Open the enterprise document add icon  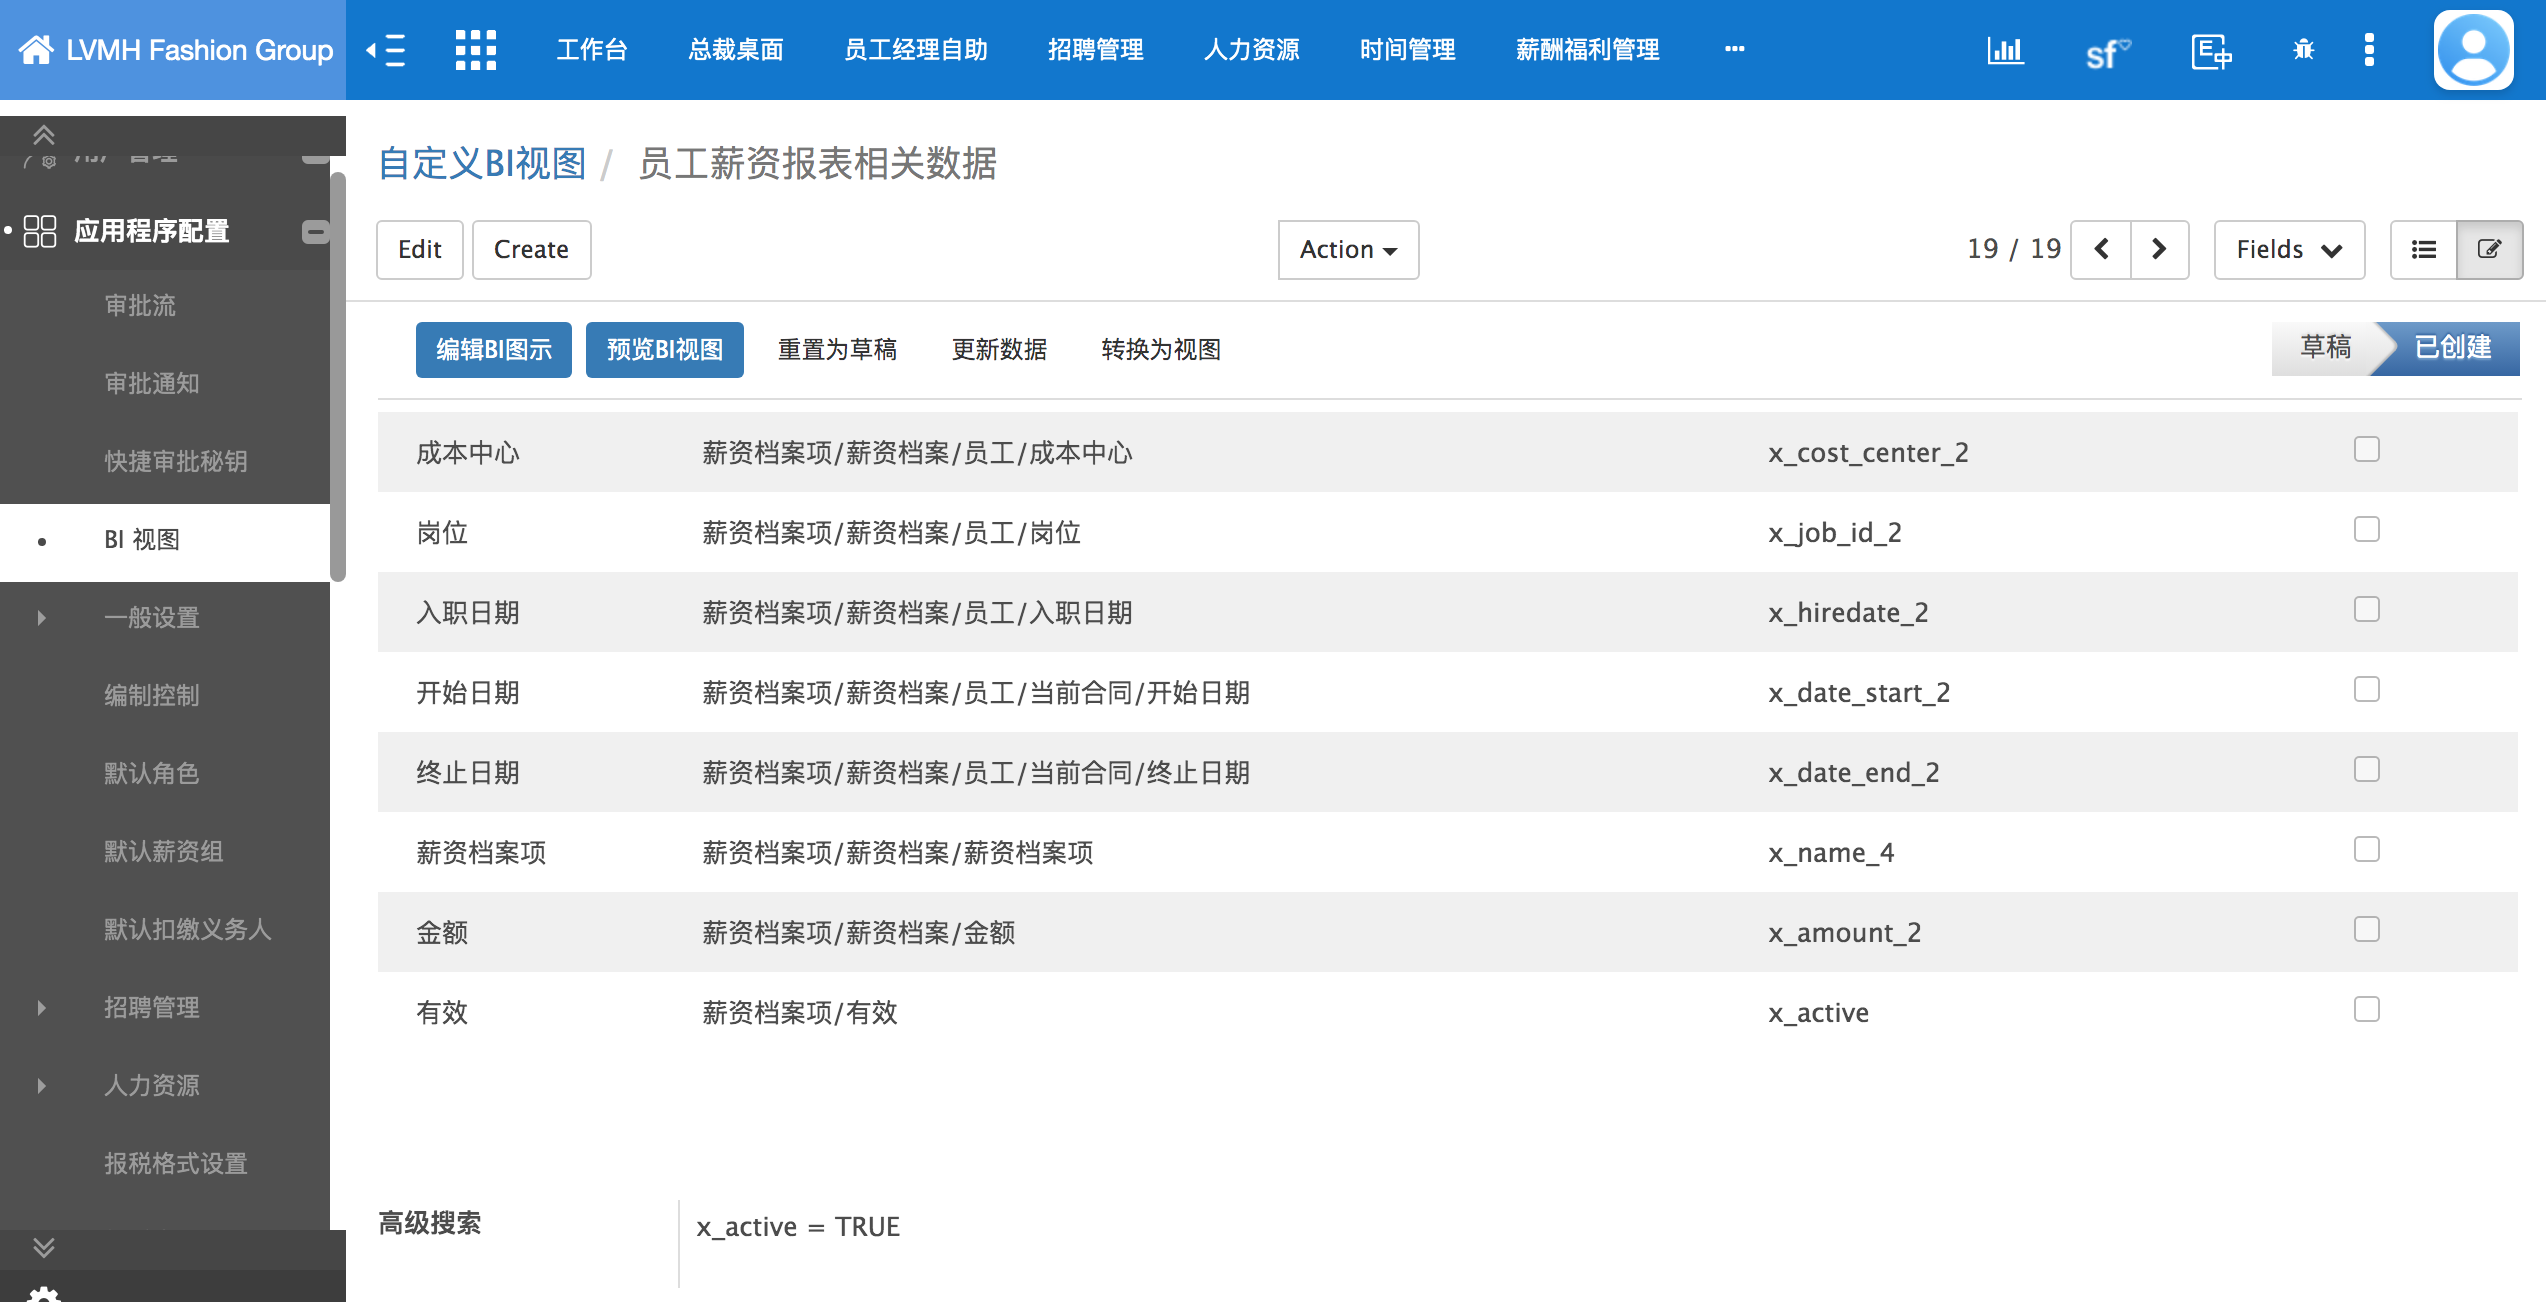tap(2210, 50)
